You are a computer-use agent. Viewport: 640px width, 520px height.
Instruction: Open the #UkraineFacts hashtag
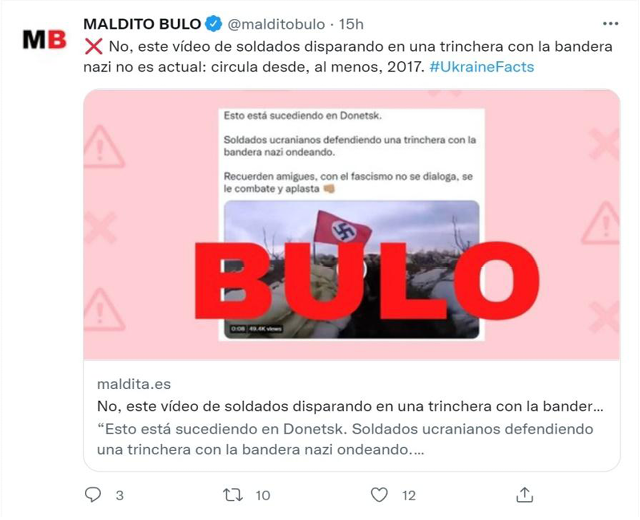[x=482, y=67]
